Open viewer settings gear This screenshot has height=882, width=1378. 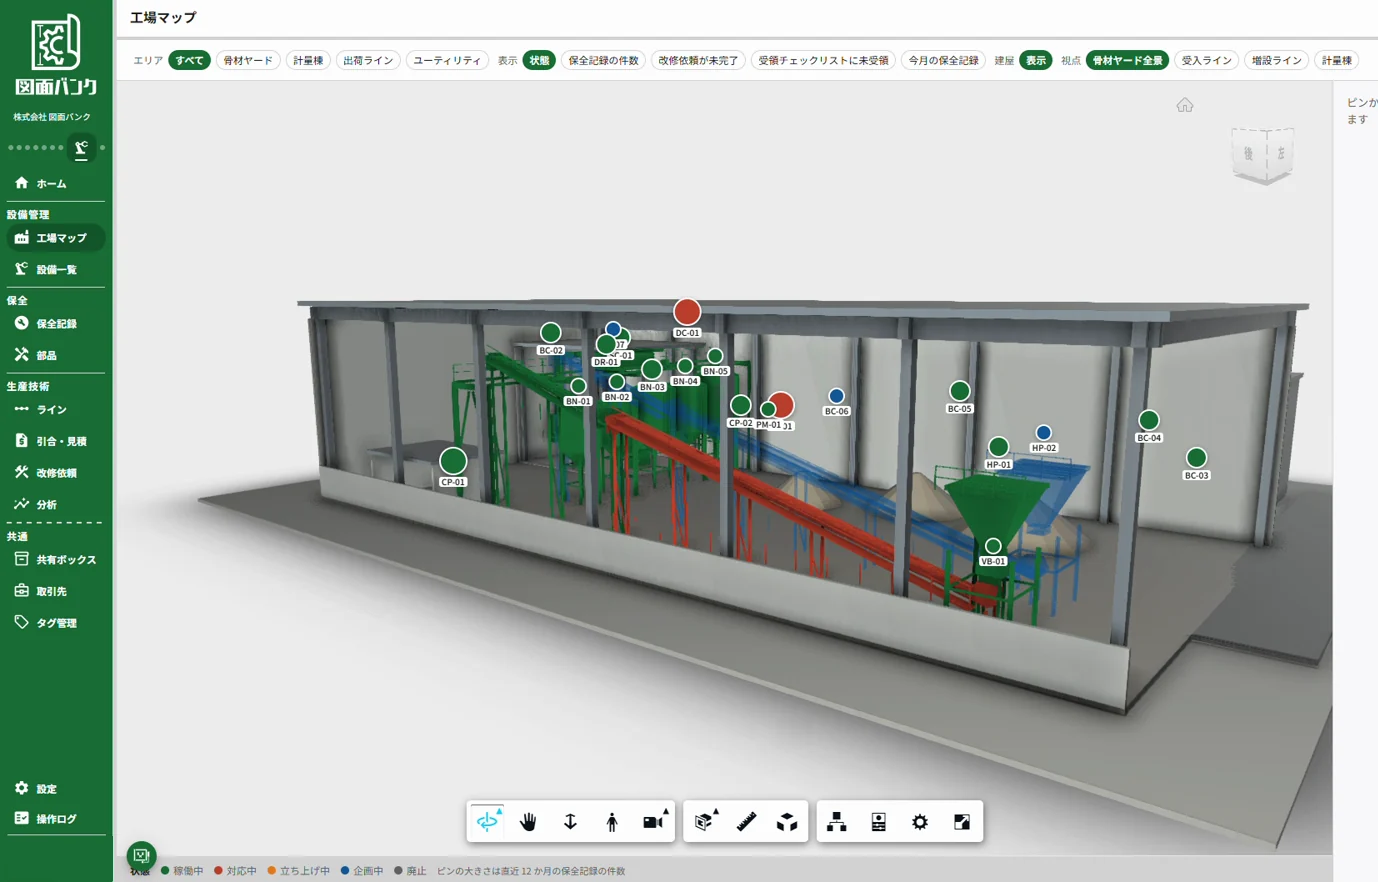coord(920,821)
